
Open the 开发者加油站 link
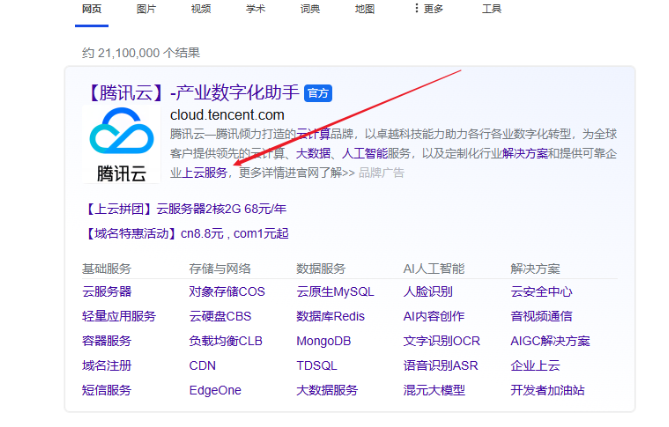(547, 390)
